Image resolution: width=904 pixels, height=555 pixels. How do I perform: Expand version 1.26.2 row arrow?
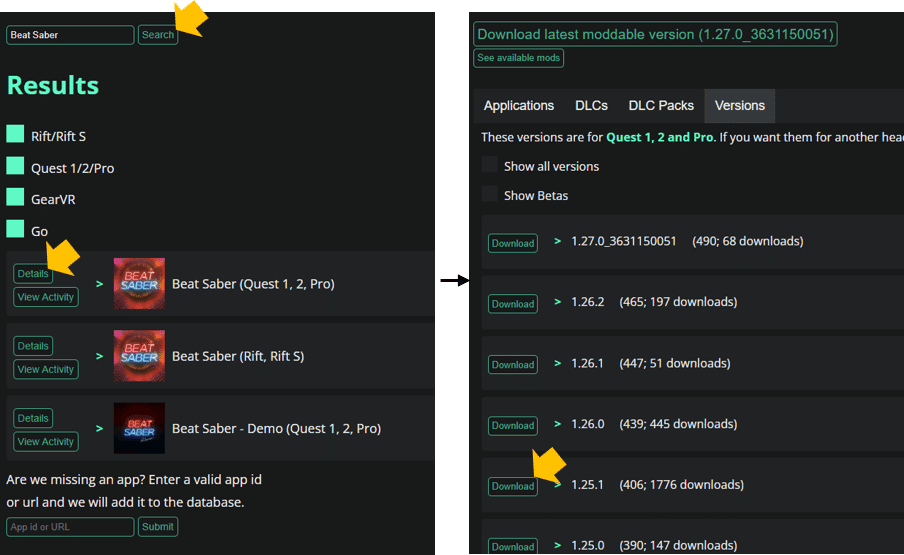pyautogui.click(x=558, y=301)
